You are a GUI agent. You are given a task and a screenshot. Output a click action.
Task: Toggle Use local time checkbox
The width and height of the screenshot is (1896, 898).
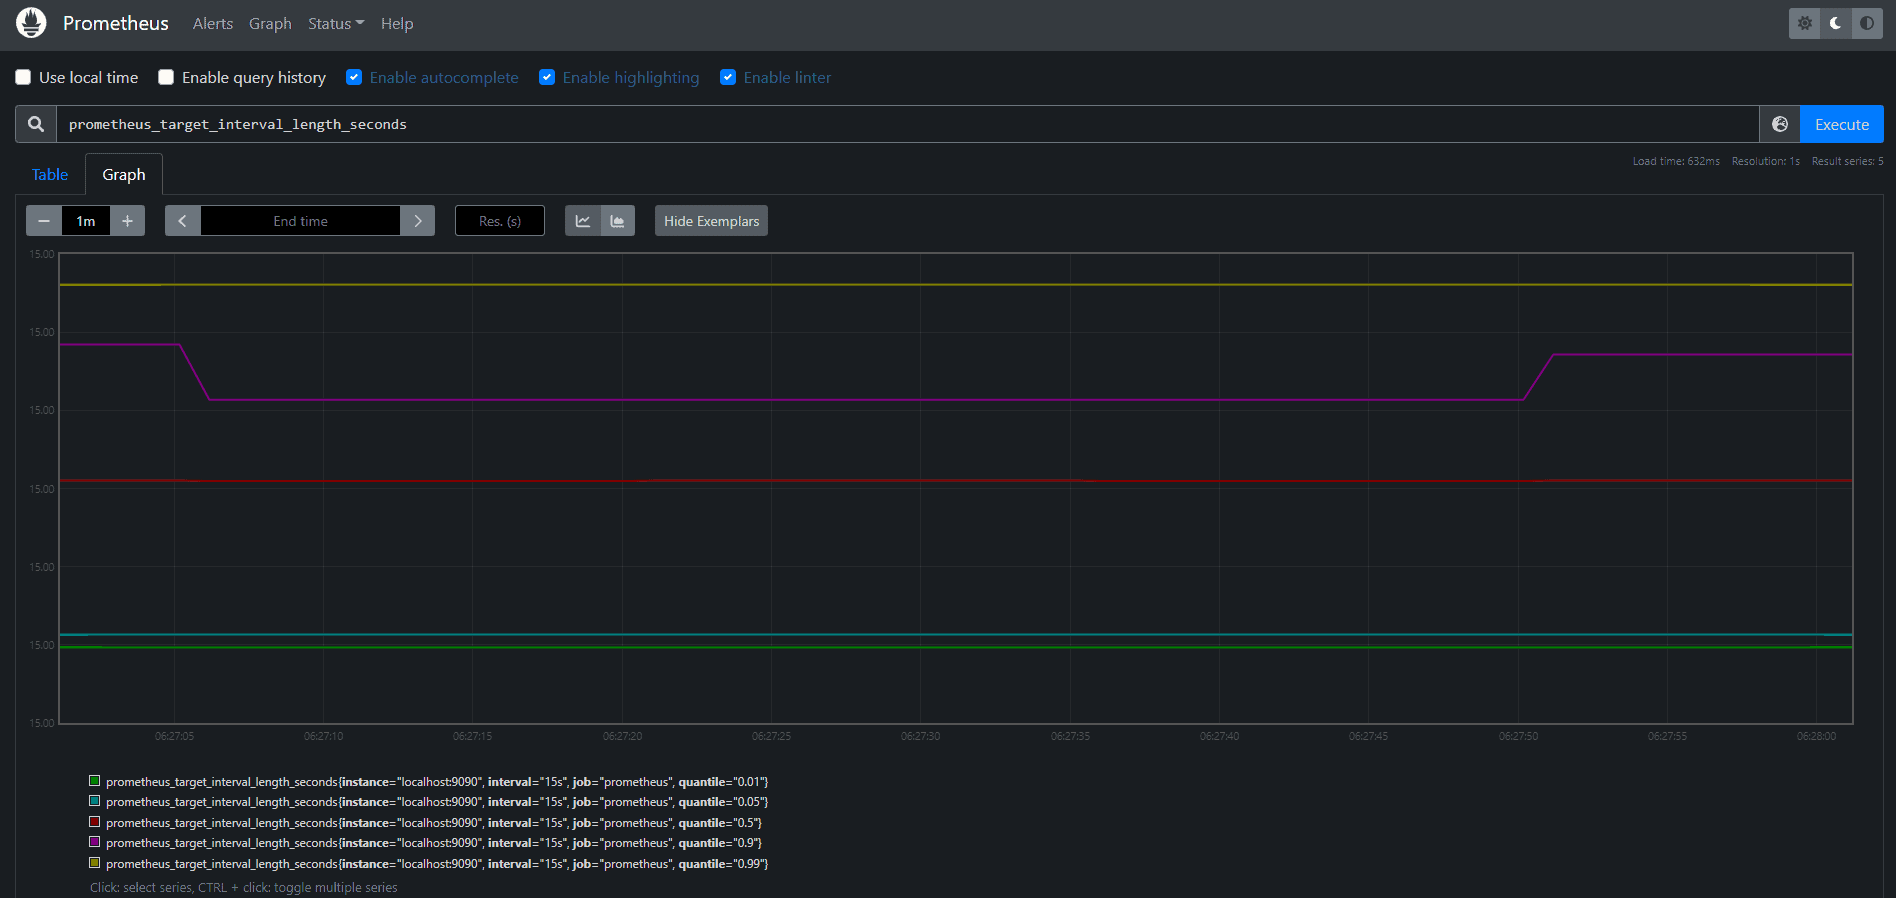(23, 77)
